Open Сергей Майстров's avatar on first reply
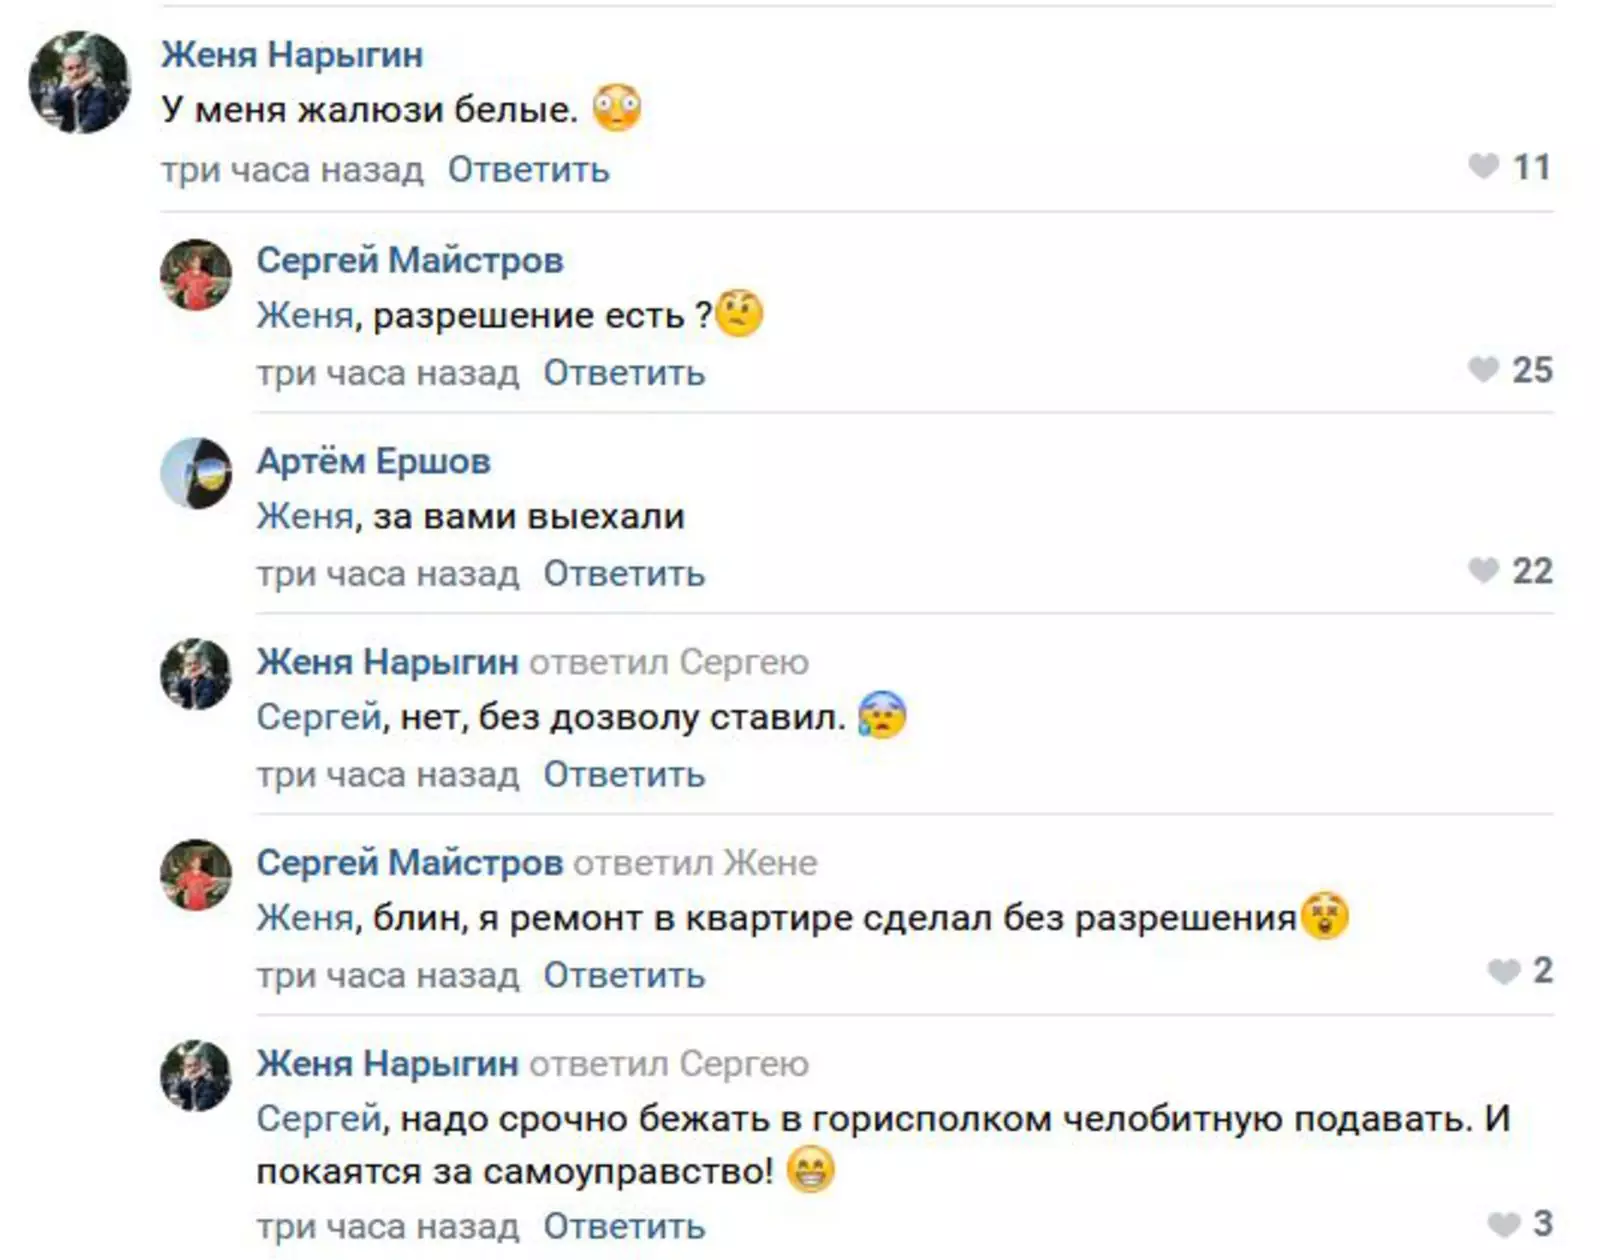 [x=196, y=275]
